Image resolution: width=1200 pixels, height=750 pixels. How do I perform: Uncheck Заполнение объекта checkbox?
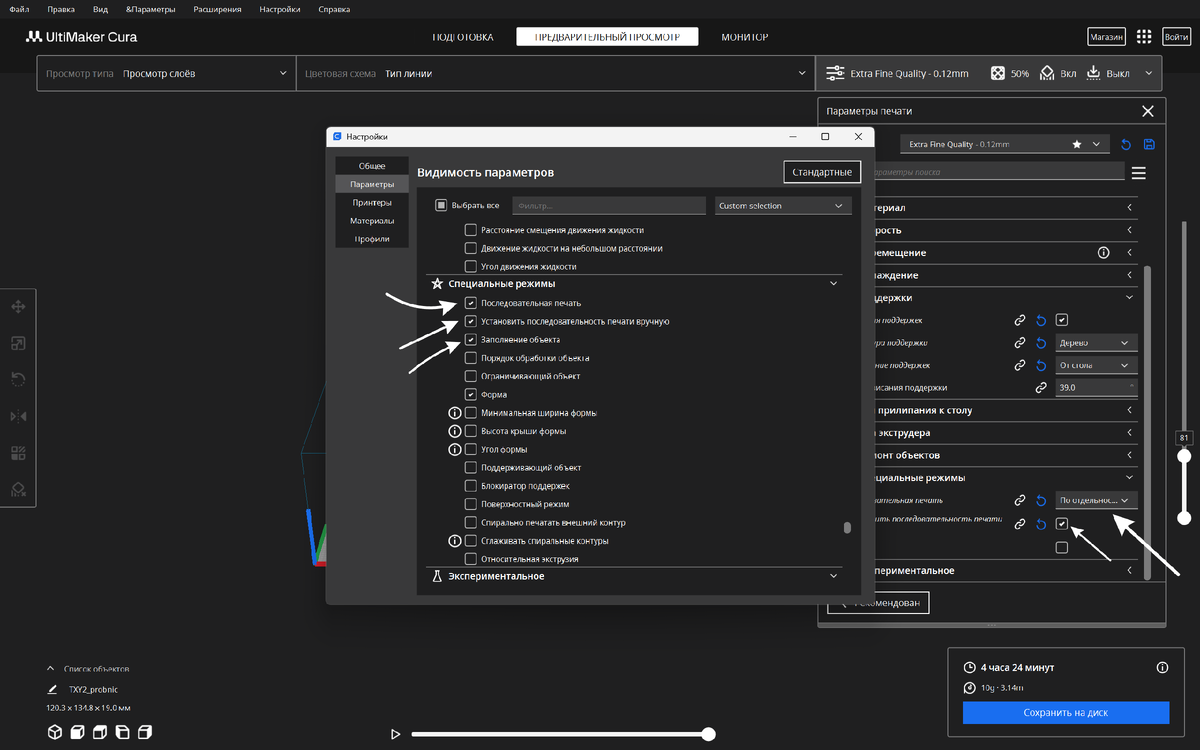pos(471,340)
